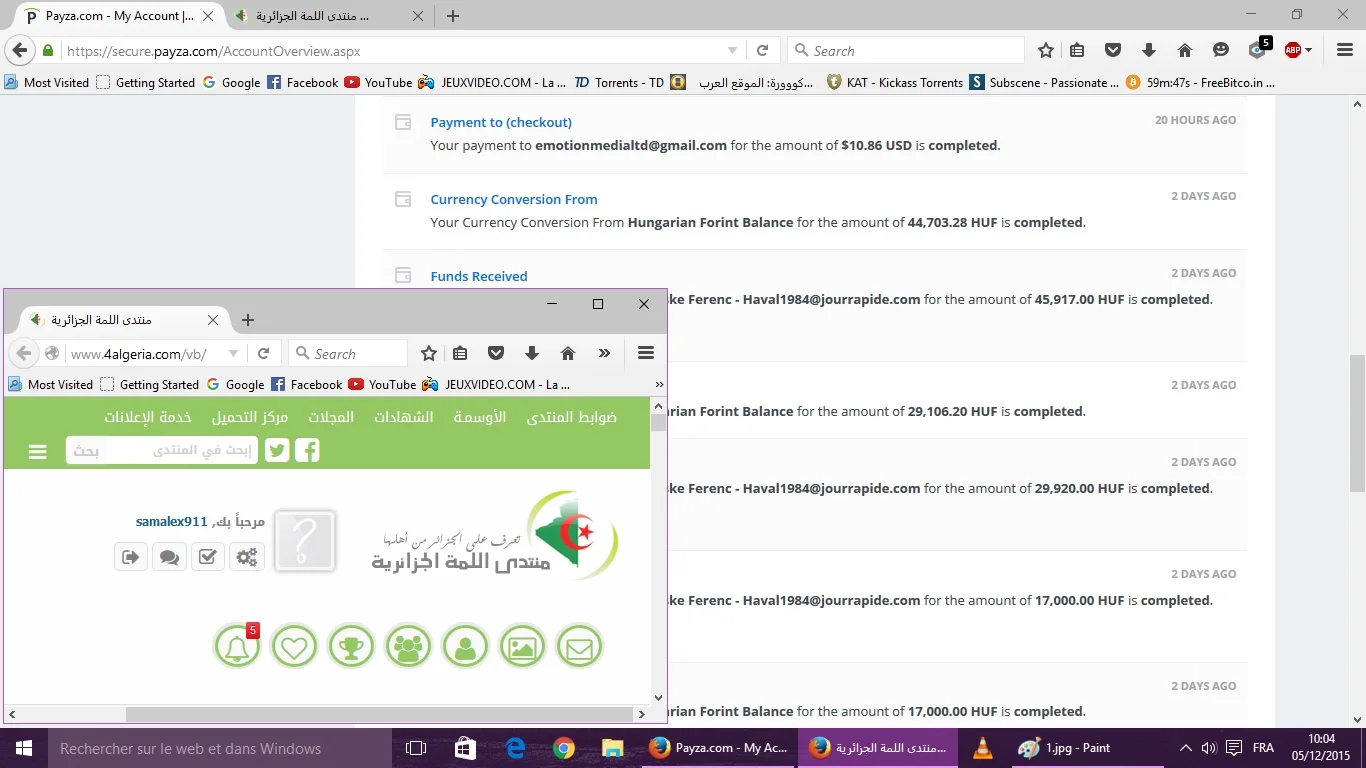Click the envelope messages icon
Image resolution: width=1366 pixels, height=768 pixels.
(580, 647)
